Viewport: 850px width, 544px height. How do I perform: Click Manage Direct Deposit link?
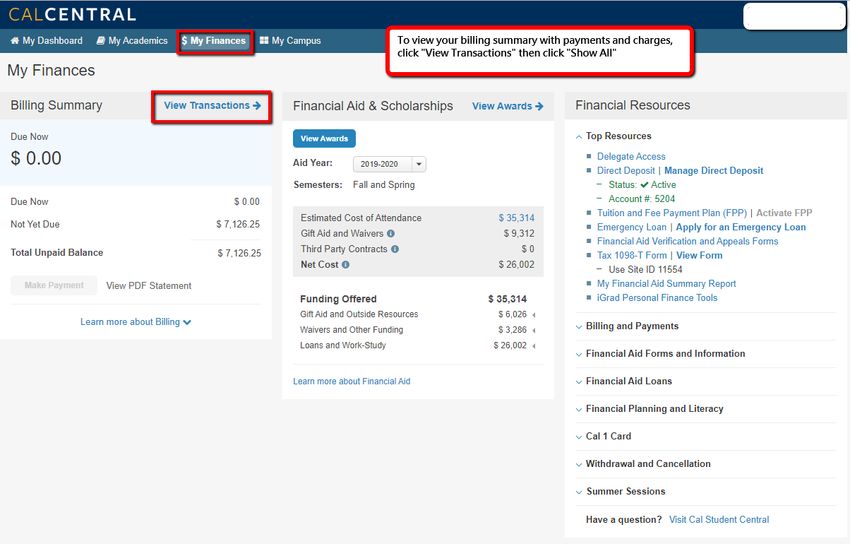pyautogui.click(x=713, y=171)
